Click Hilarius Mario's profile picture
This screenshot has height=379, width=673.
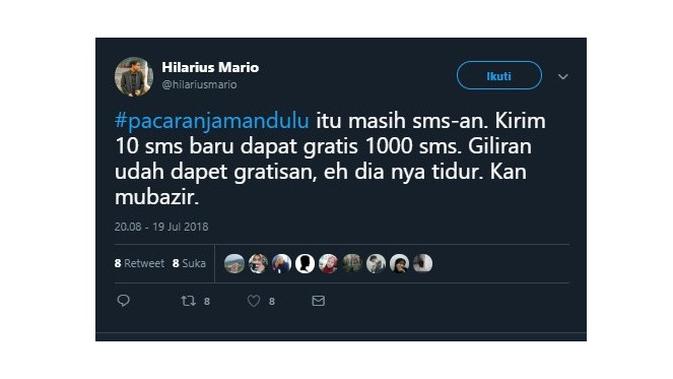(133, 76)
